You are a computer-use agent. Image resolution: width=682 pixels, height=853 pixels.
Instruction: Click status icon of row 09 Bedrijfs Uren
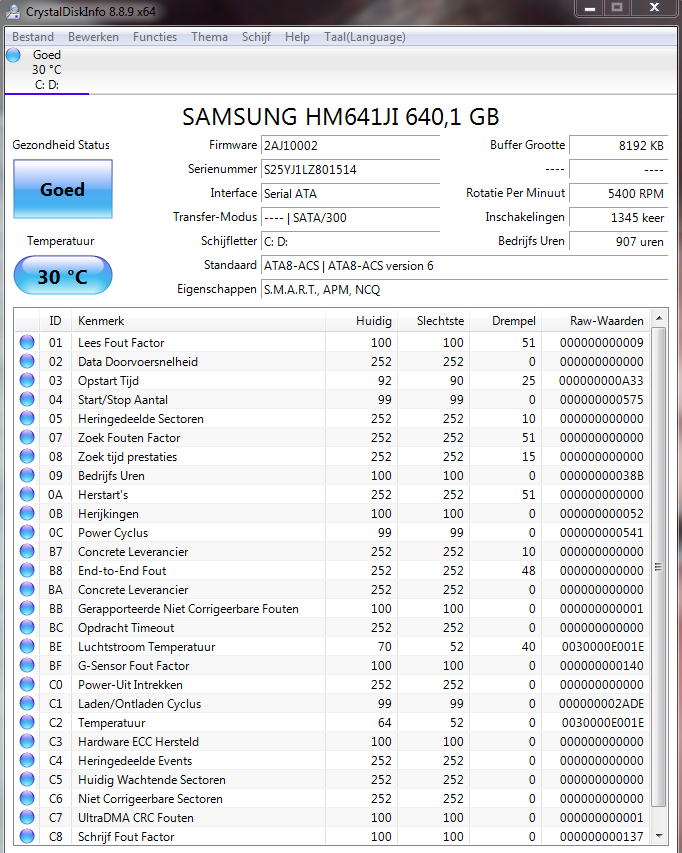pos(27,475)
